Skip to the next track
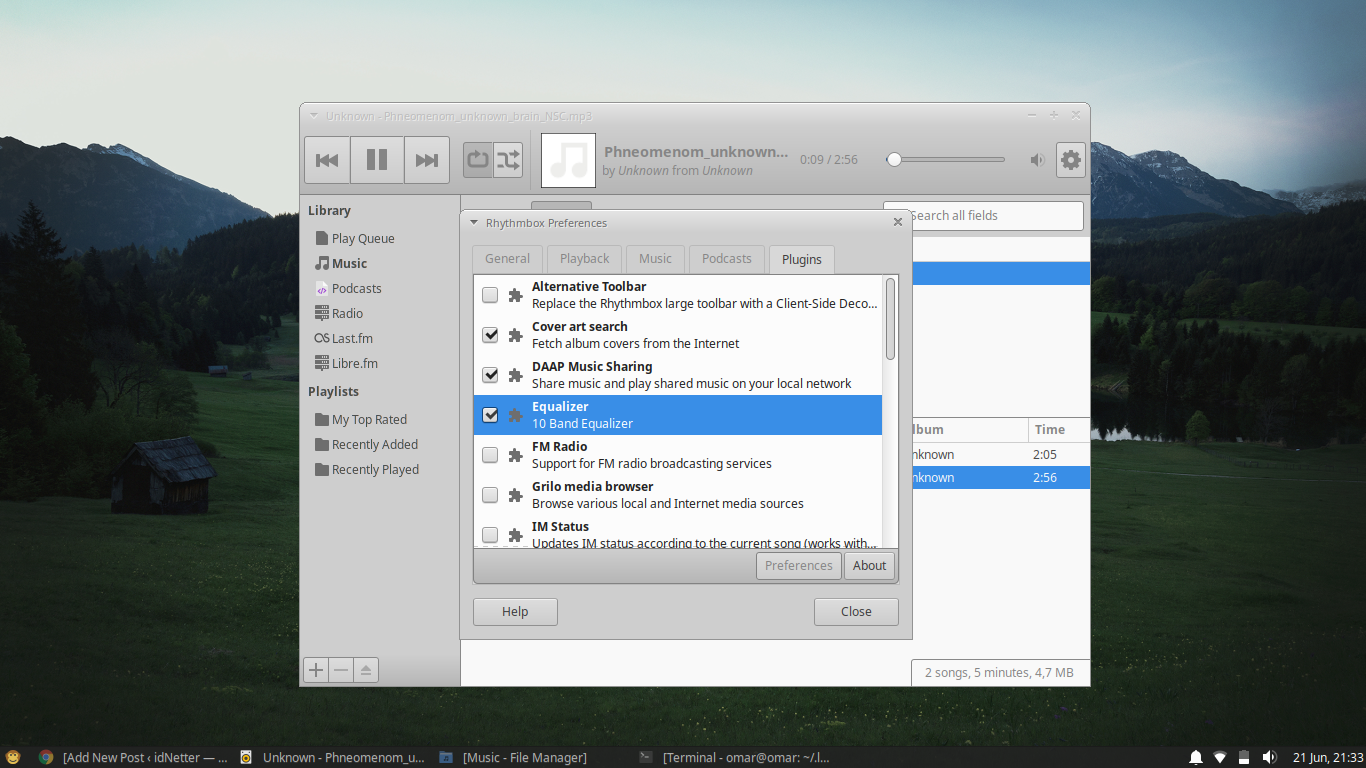The width and height of the screenshot is (1366, 768). tap(427, 159)
